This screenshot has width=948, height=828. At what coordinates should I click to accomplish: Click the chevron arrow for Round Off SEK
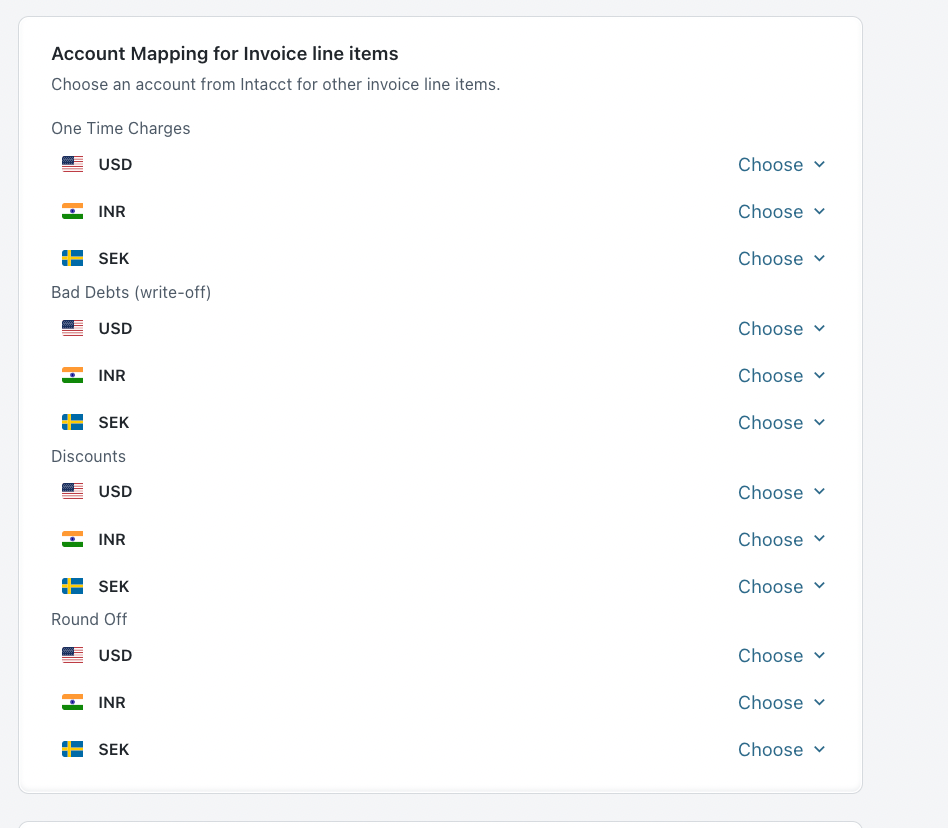pos(820,750)
